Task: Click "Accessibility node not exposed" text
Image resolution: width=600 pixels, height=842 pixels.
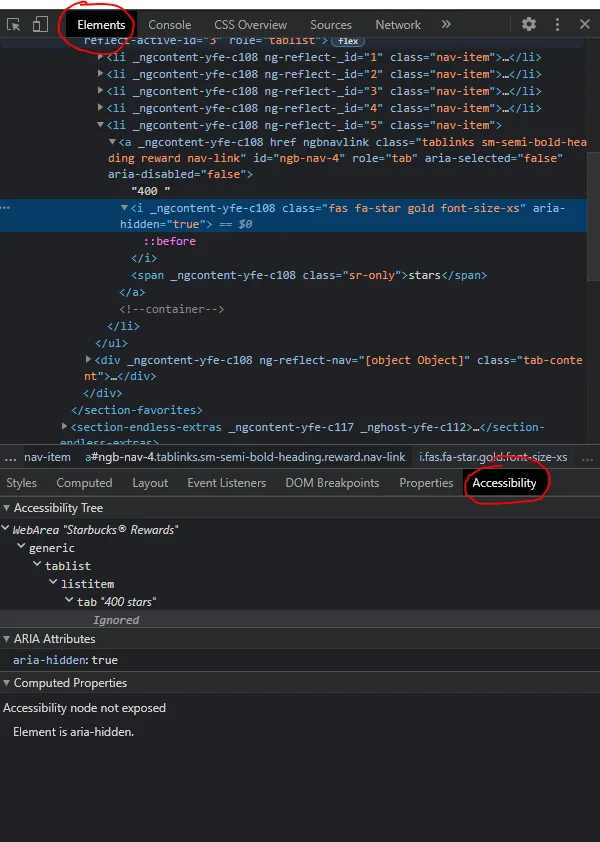Action: click(x=84, y=708)
